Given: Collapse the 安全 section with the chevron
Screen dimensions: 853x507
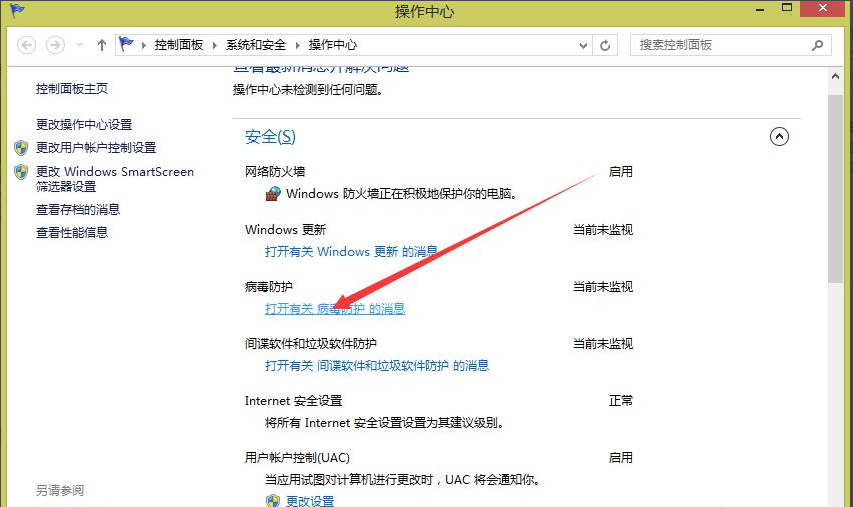Looking at the screenshot, I should pos(779,137).
